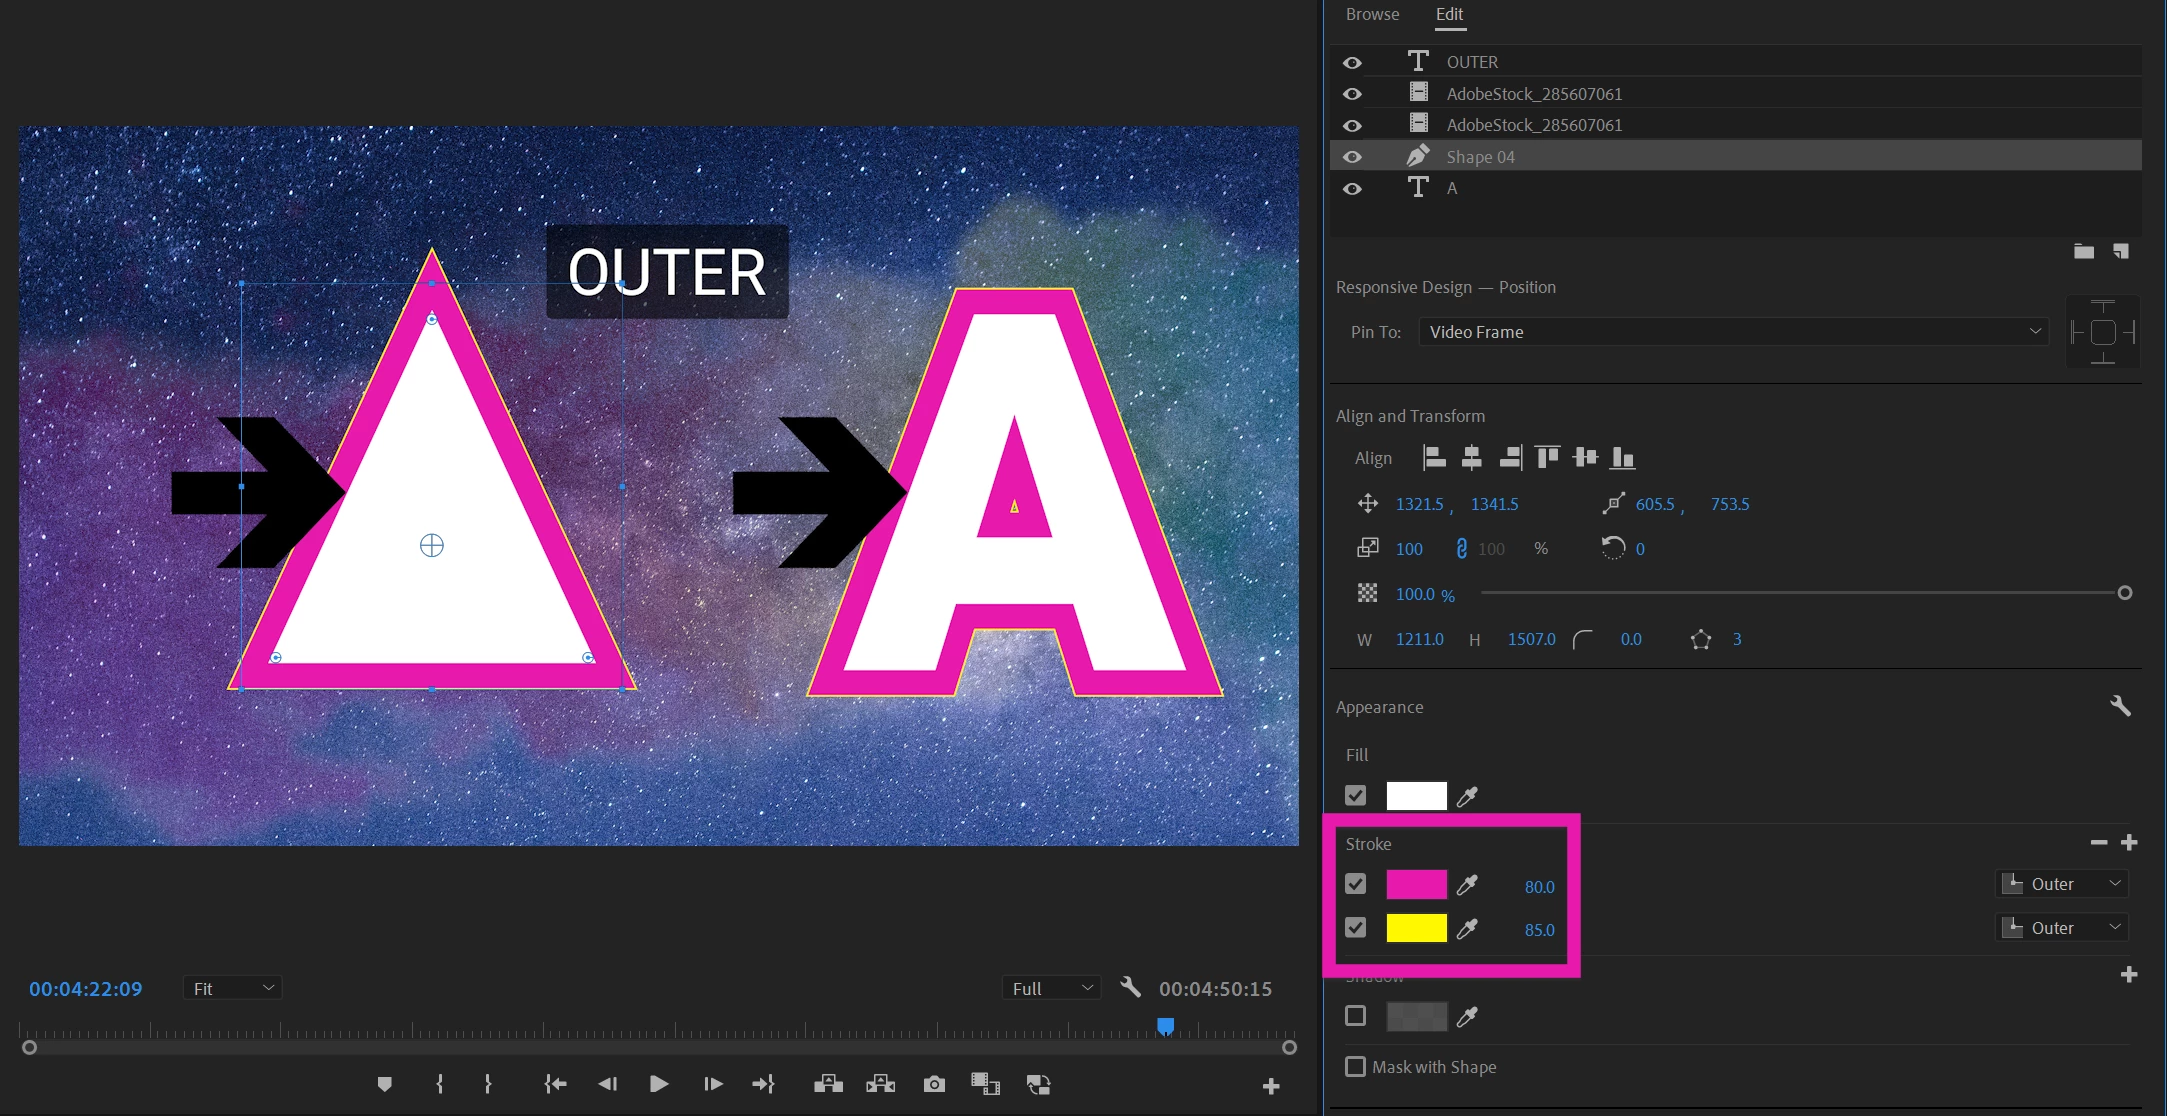Check Mask with Shape option
The width and height of the screenshot is (2167, 1116).
(1355, 1067)
